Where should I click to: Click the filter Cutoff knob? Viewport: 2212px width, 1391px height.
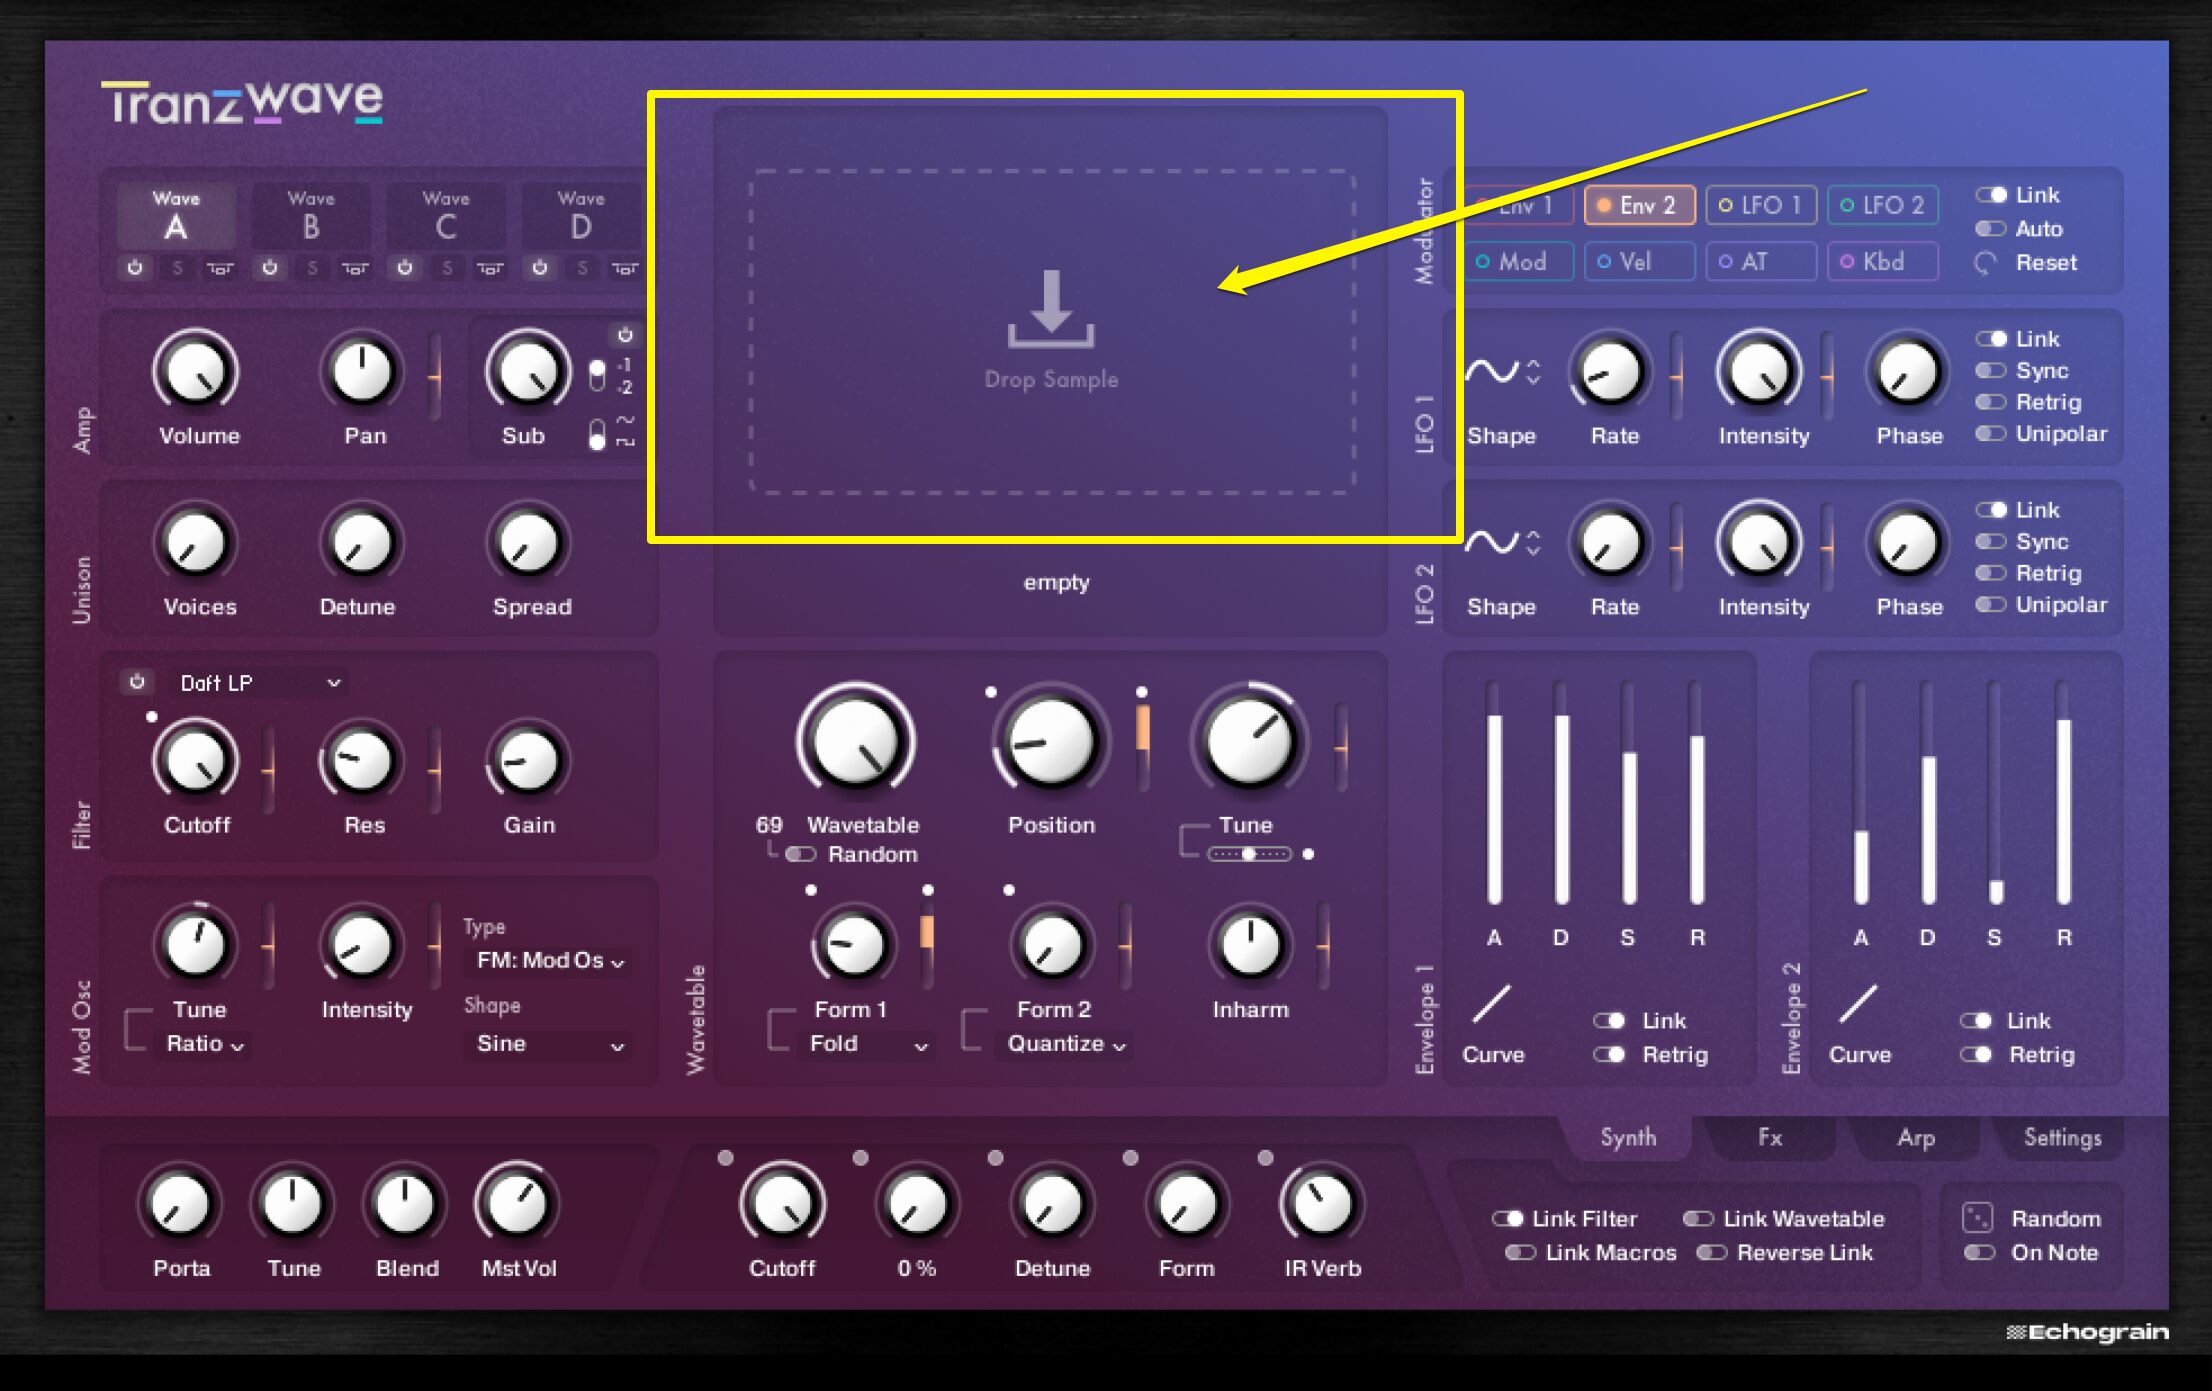click(196, 759)
